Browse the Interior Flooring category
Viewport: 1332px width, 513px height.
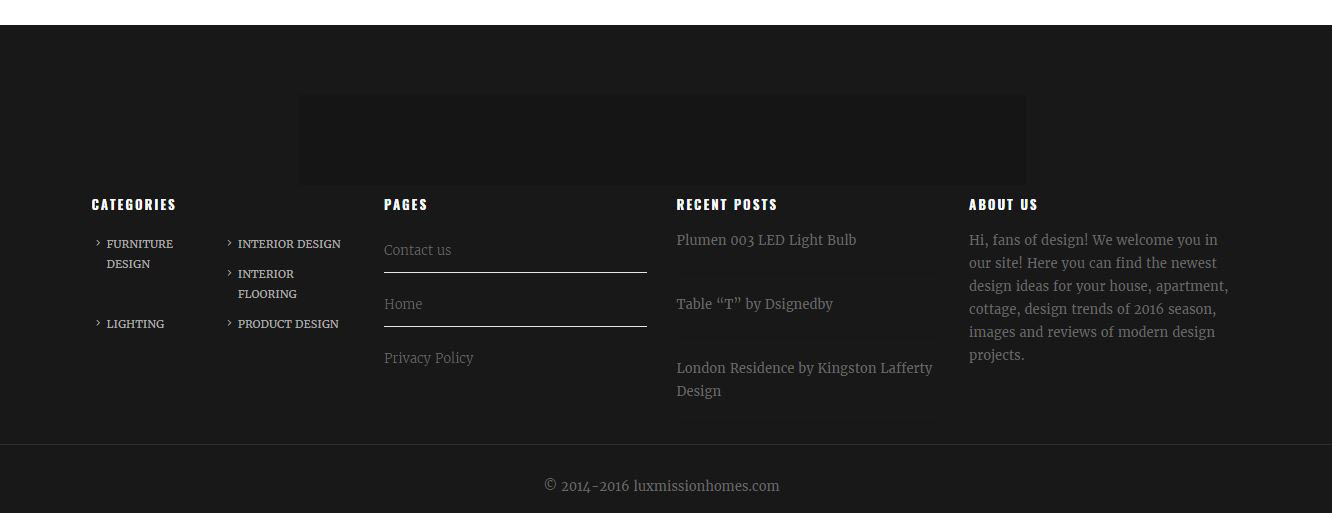266,284
